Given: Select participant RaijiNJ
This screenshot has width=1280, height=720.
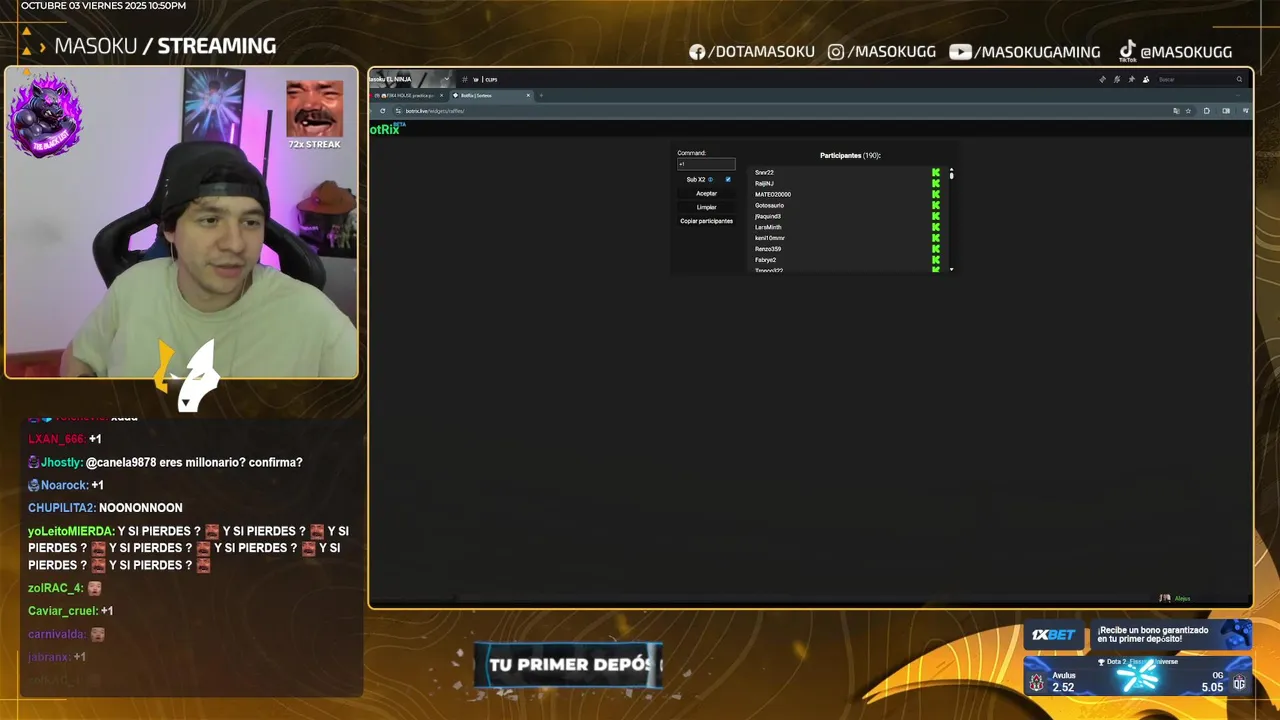Looking at the screenshot, I should pyautogui.click(x=764, y=183).
